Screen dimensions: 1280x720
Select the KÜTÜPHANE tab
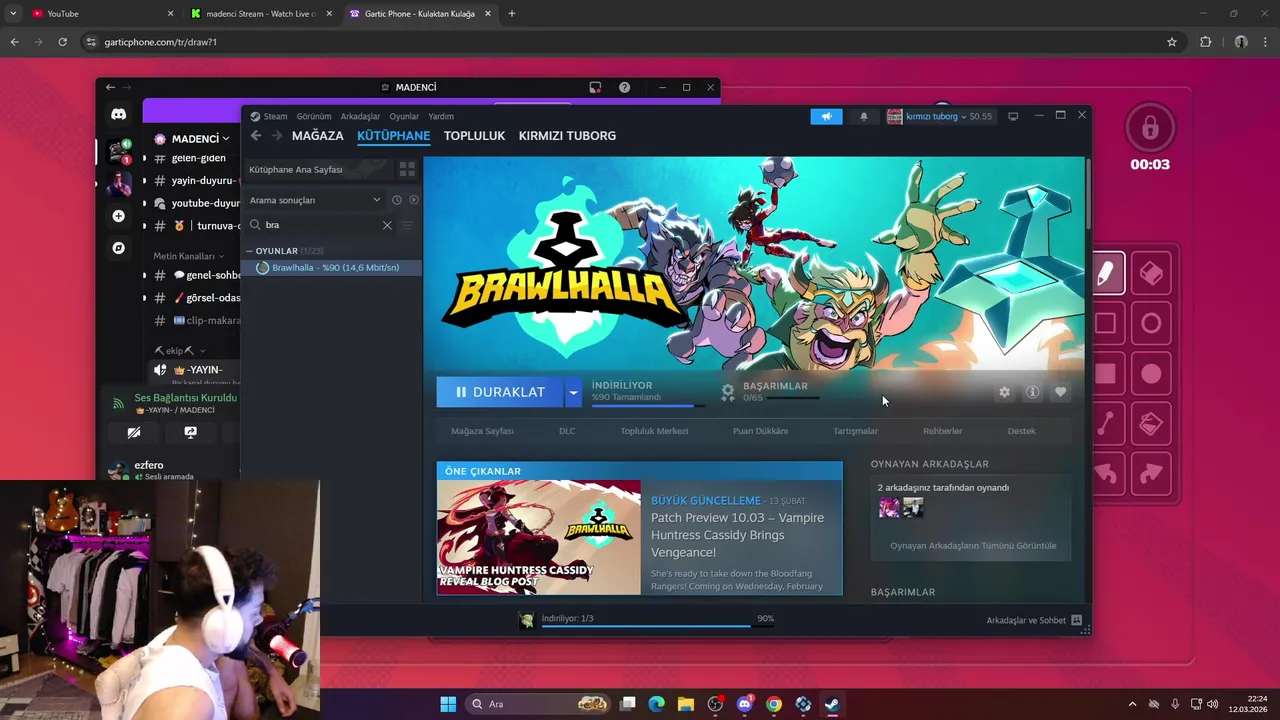[393, 136]
